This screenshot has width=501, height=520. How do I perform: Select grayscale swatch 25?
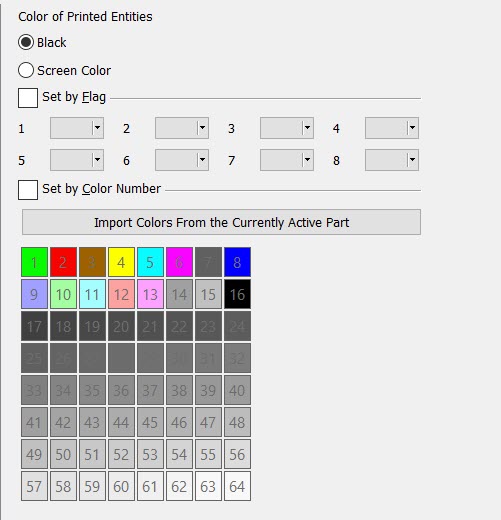click(34, 358)
